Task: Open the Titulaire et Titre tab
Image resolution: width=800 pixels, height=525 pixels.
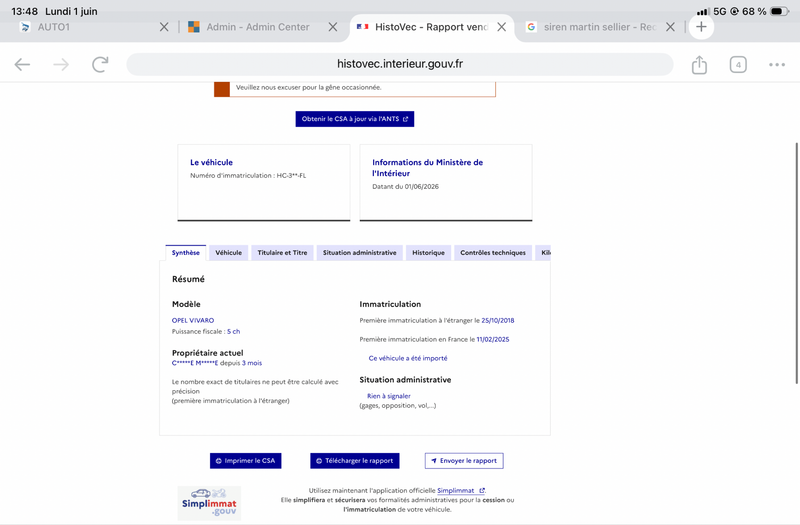Action: pos(282,253)
